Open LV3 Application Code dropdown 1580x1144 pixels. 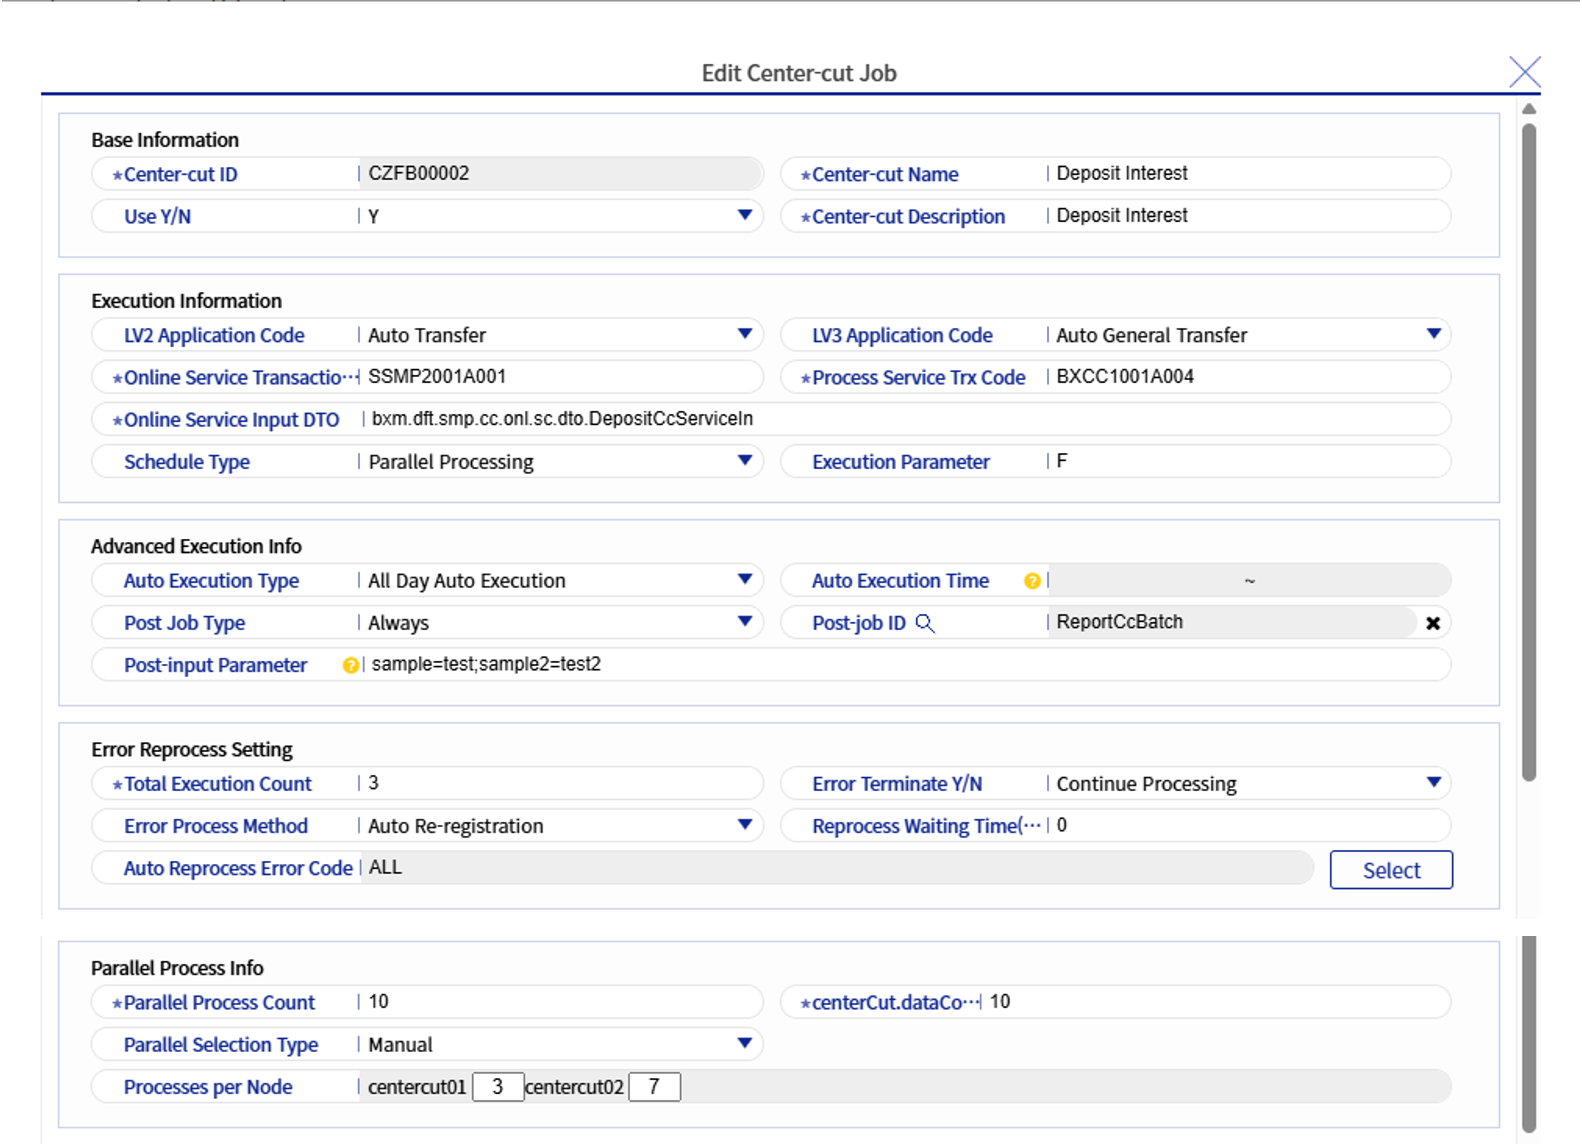(x=1433, y=334)
